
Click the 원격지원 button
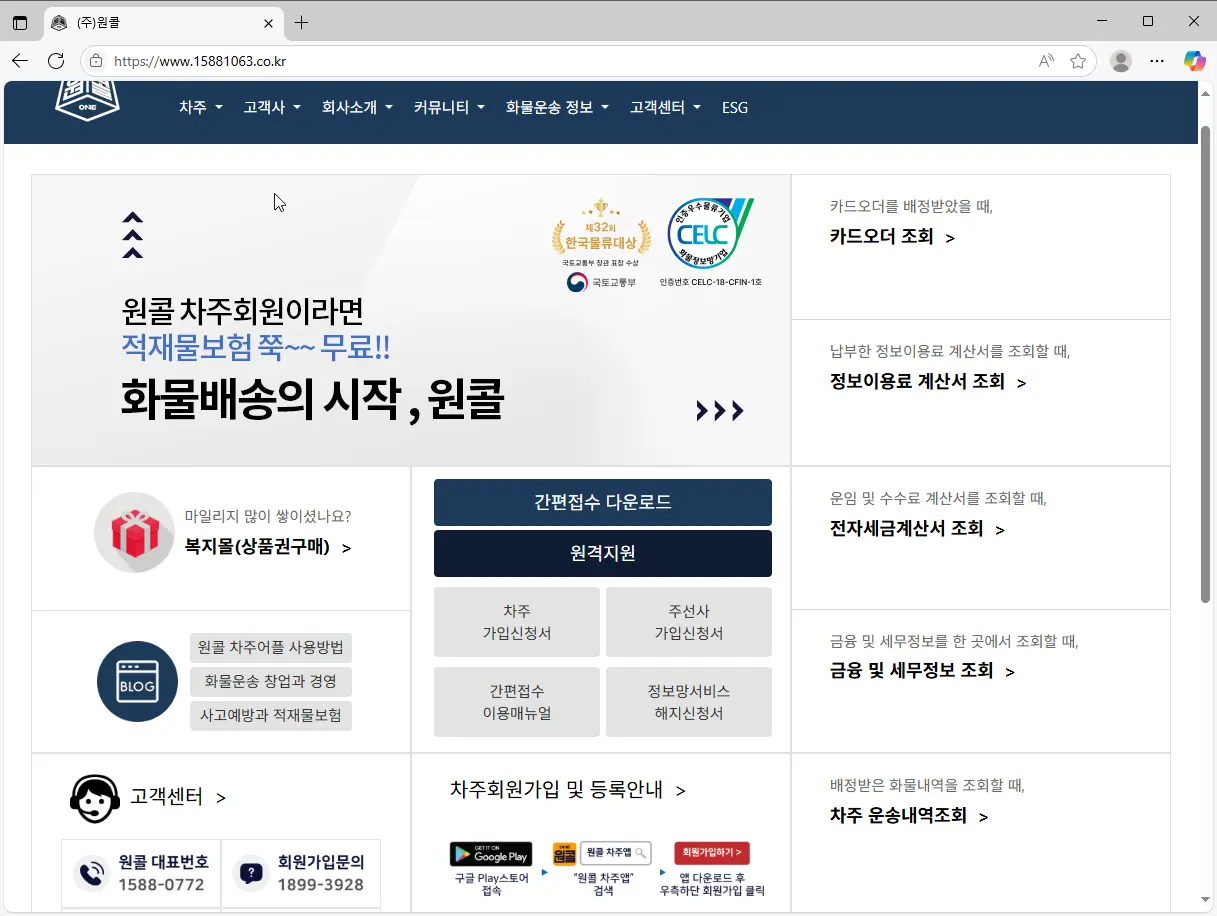(x=603, y=553)
